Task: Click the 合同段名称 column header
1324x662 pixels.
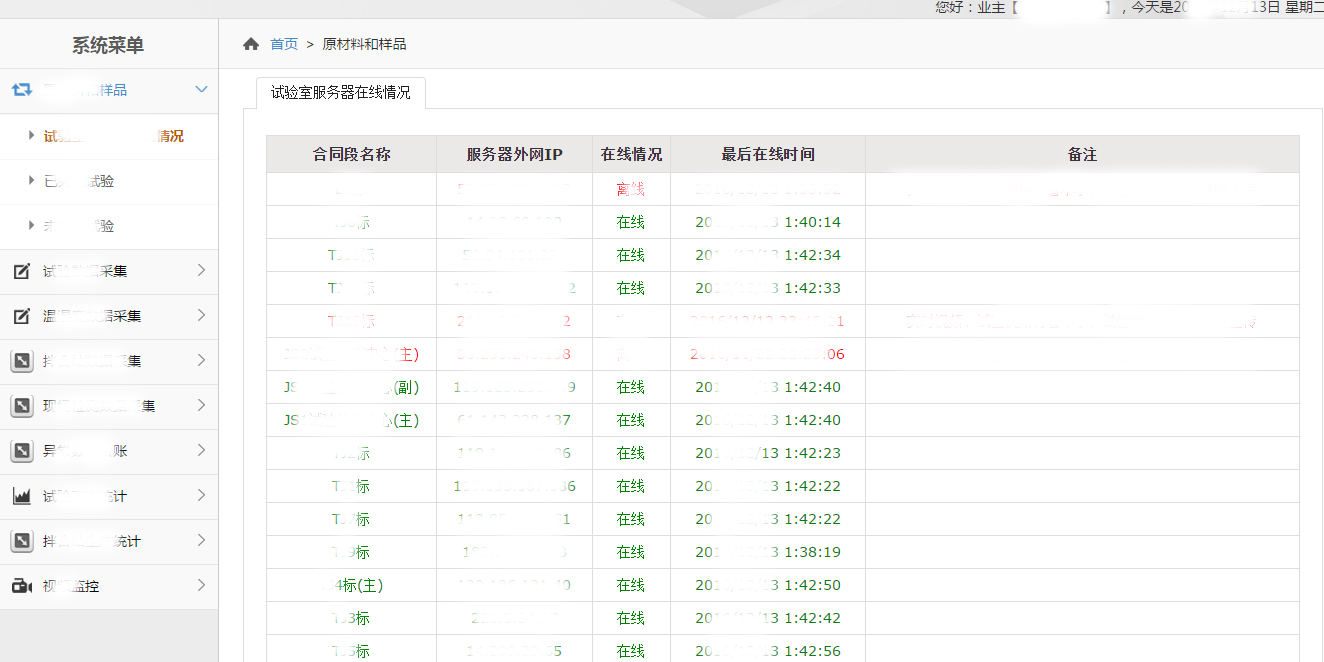Action: (351, 154)
